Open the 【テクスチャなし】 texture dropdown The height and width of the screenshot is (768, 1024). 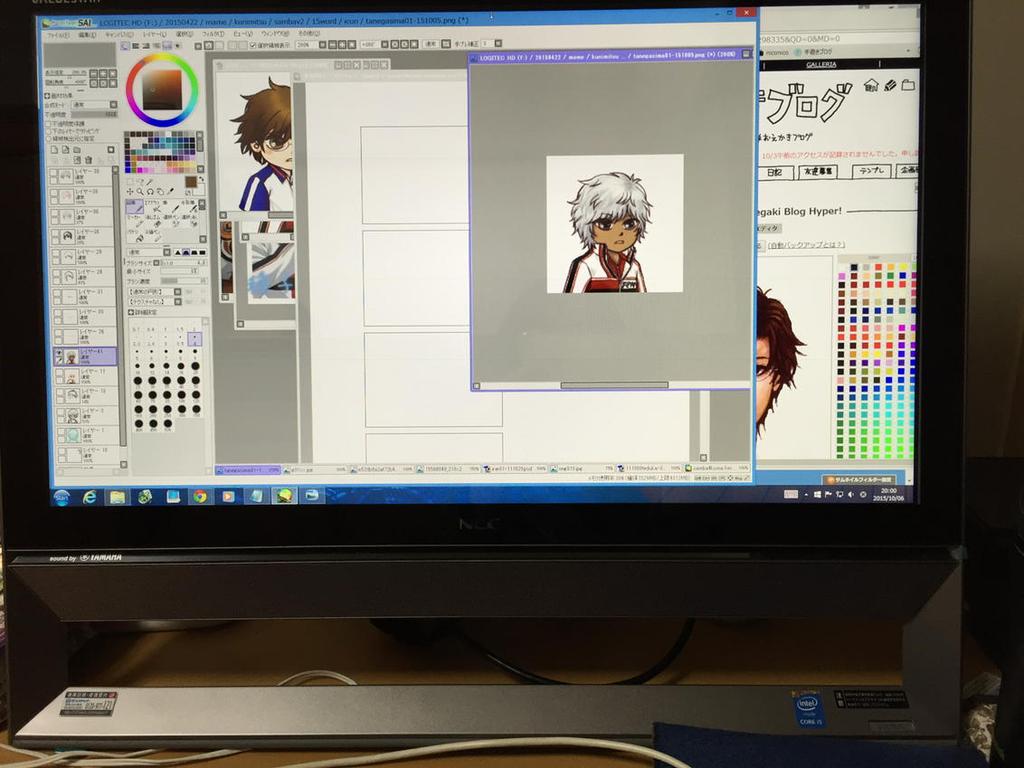(x=154, y=302)
